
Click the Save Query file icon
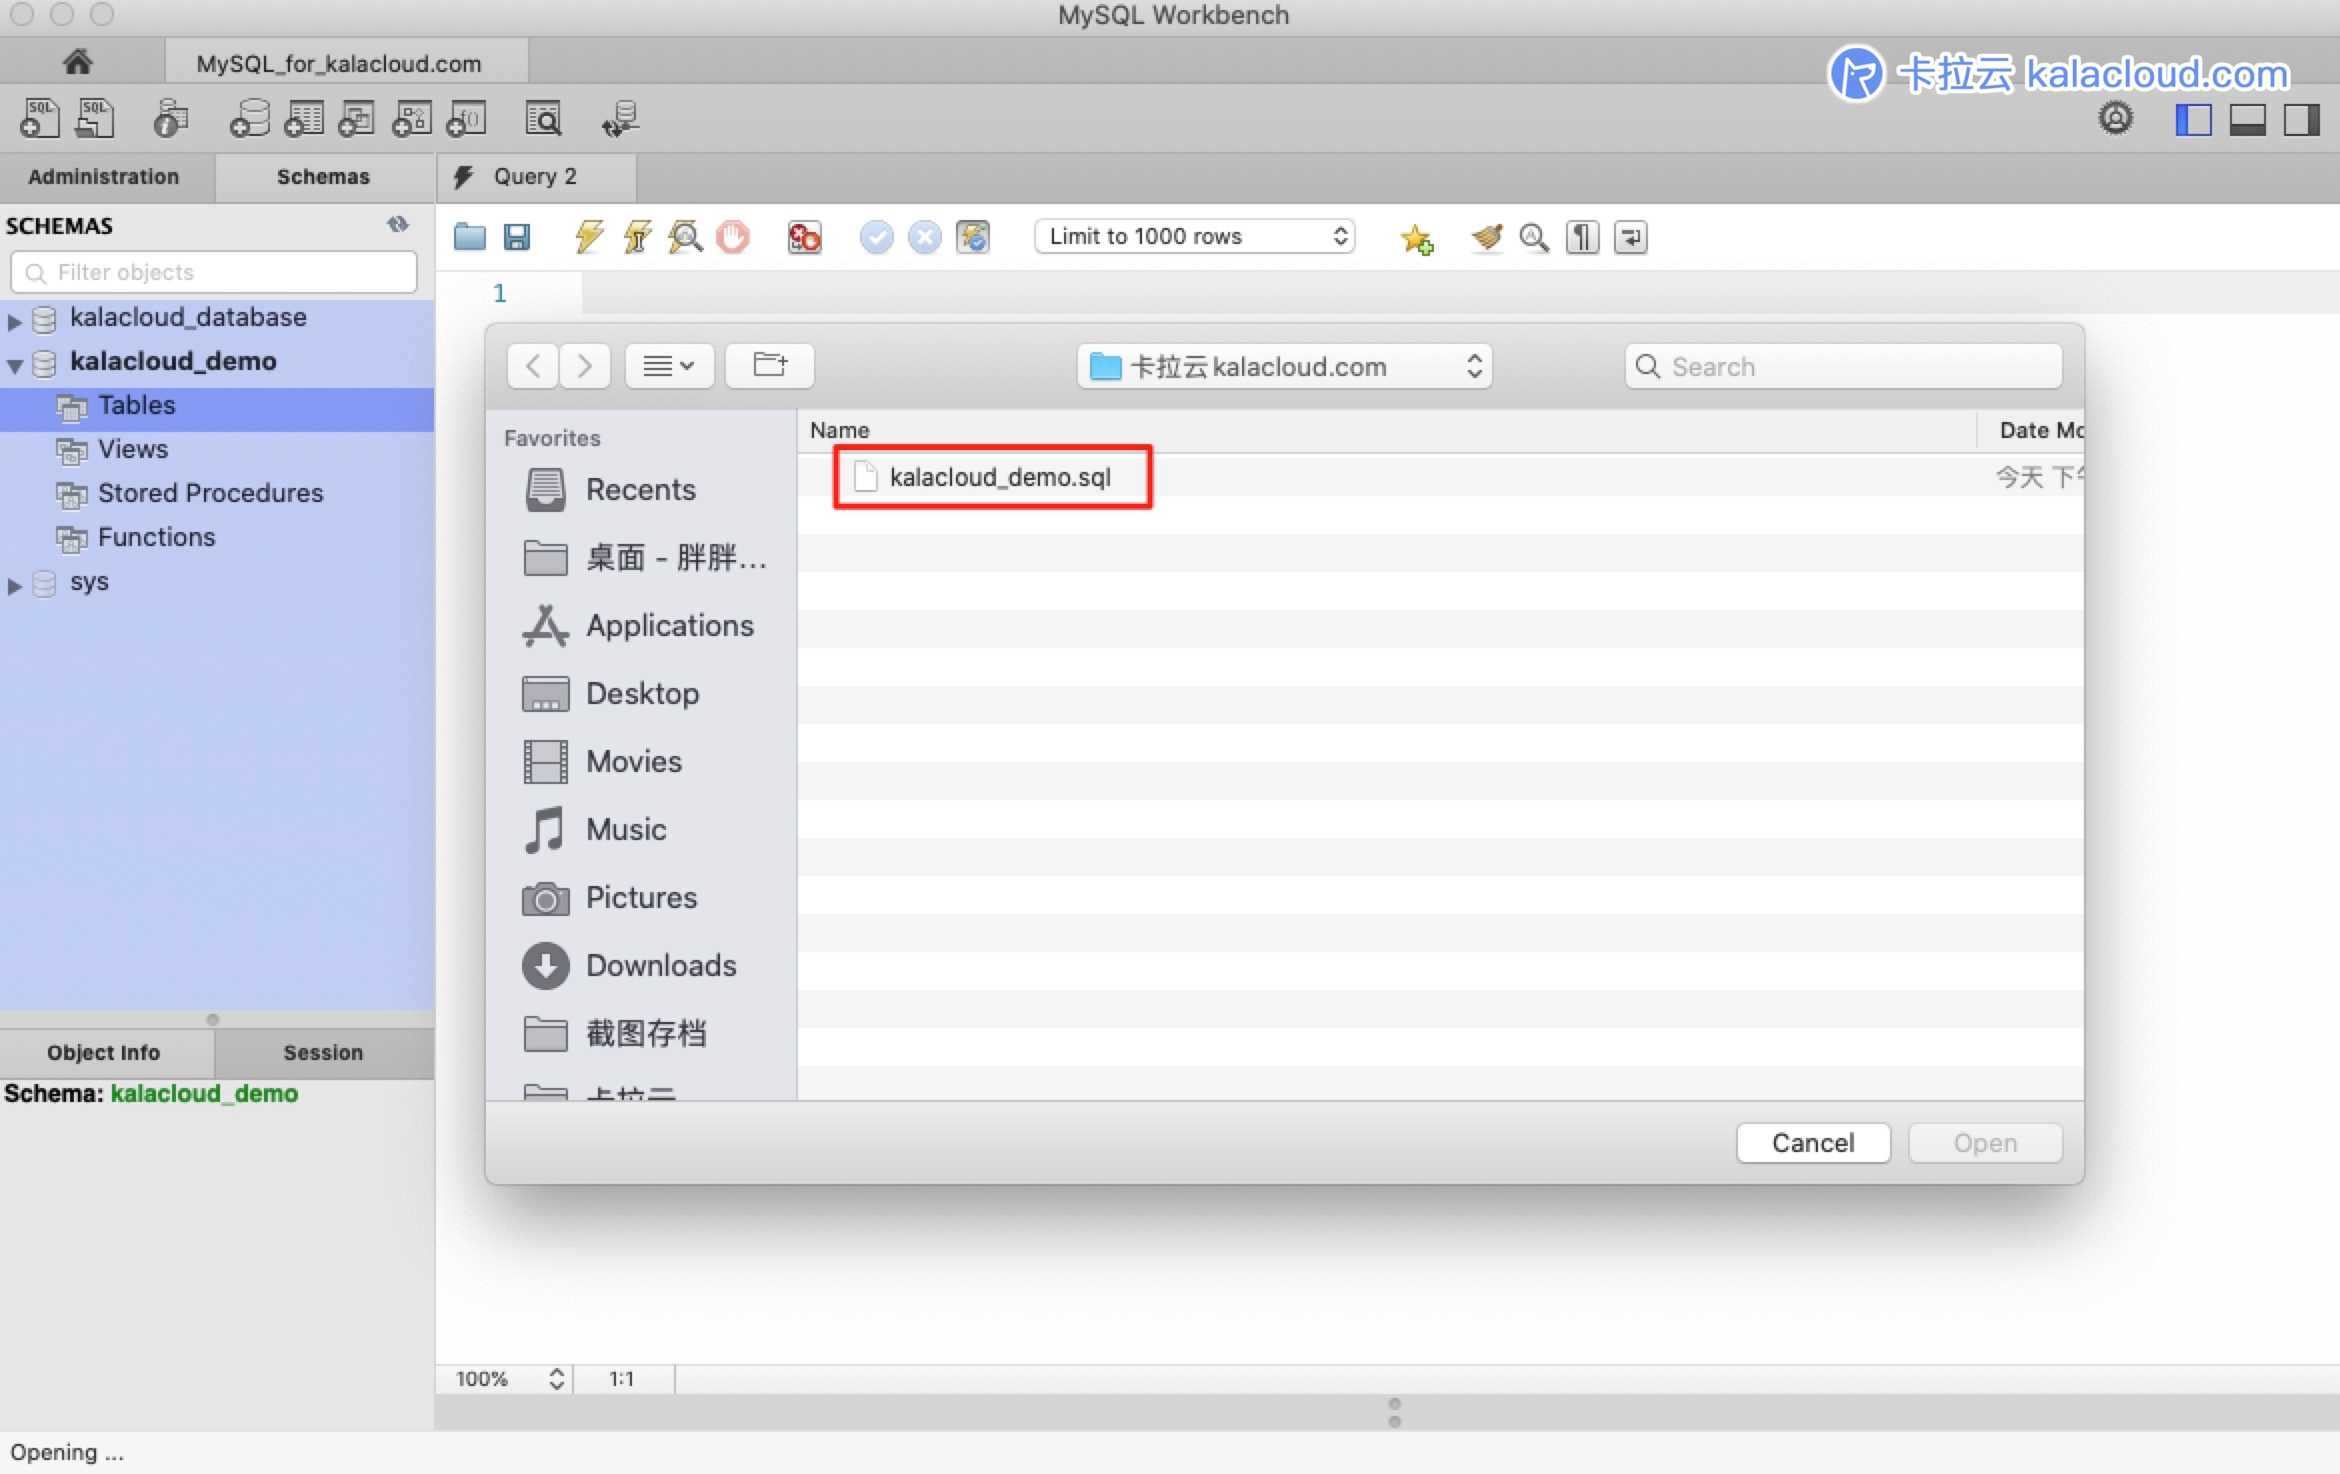(518, 236)
